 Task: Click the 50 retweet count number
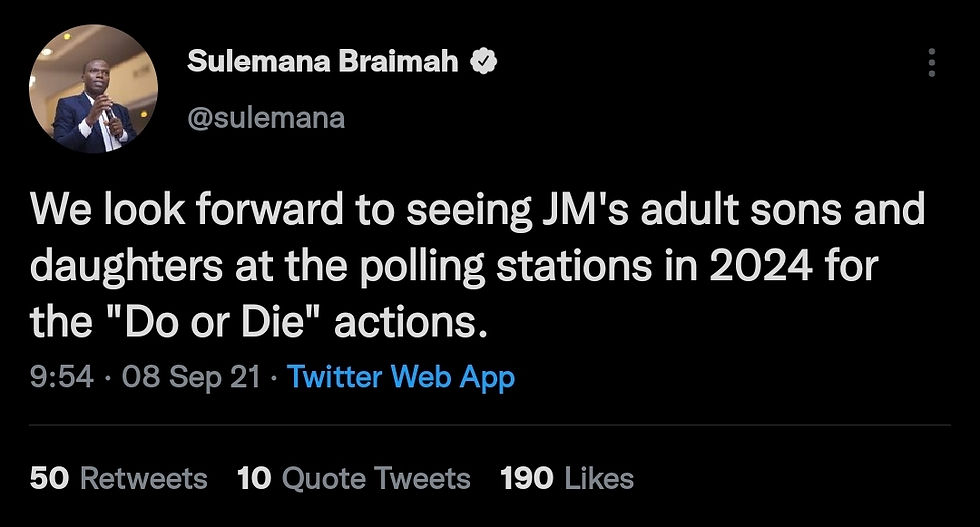pos(49,478)
